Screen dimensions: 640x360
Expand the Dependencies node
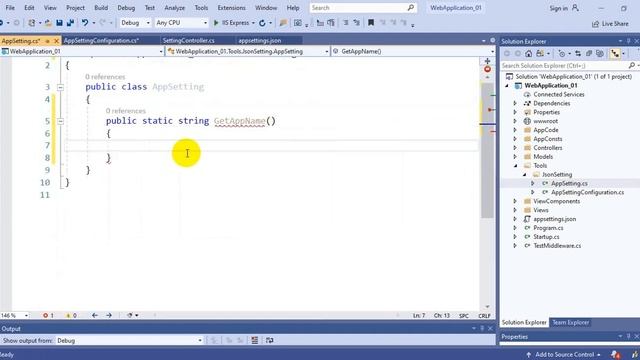pos(515,103)
